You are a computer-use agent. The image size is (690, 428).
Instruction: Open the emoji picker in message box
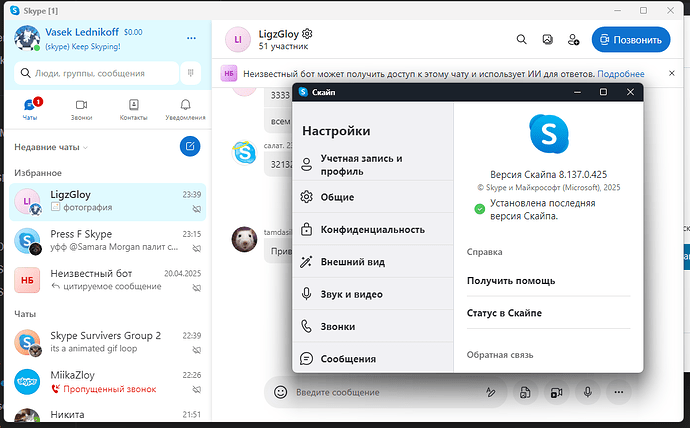(x=281, y=392)
